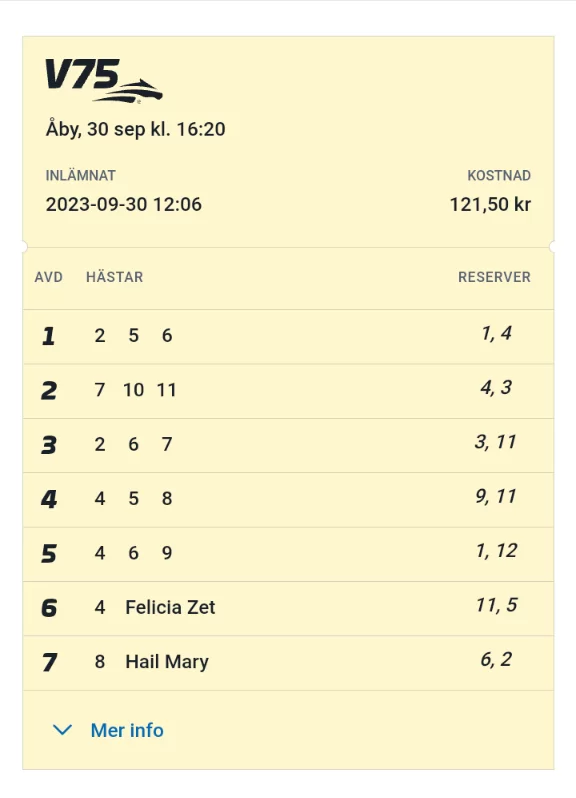Click the 121,50 kr cost value
This screenshot has height=798, width=576.
click(x=491, y=205)
